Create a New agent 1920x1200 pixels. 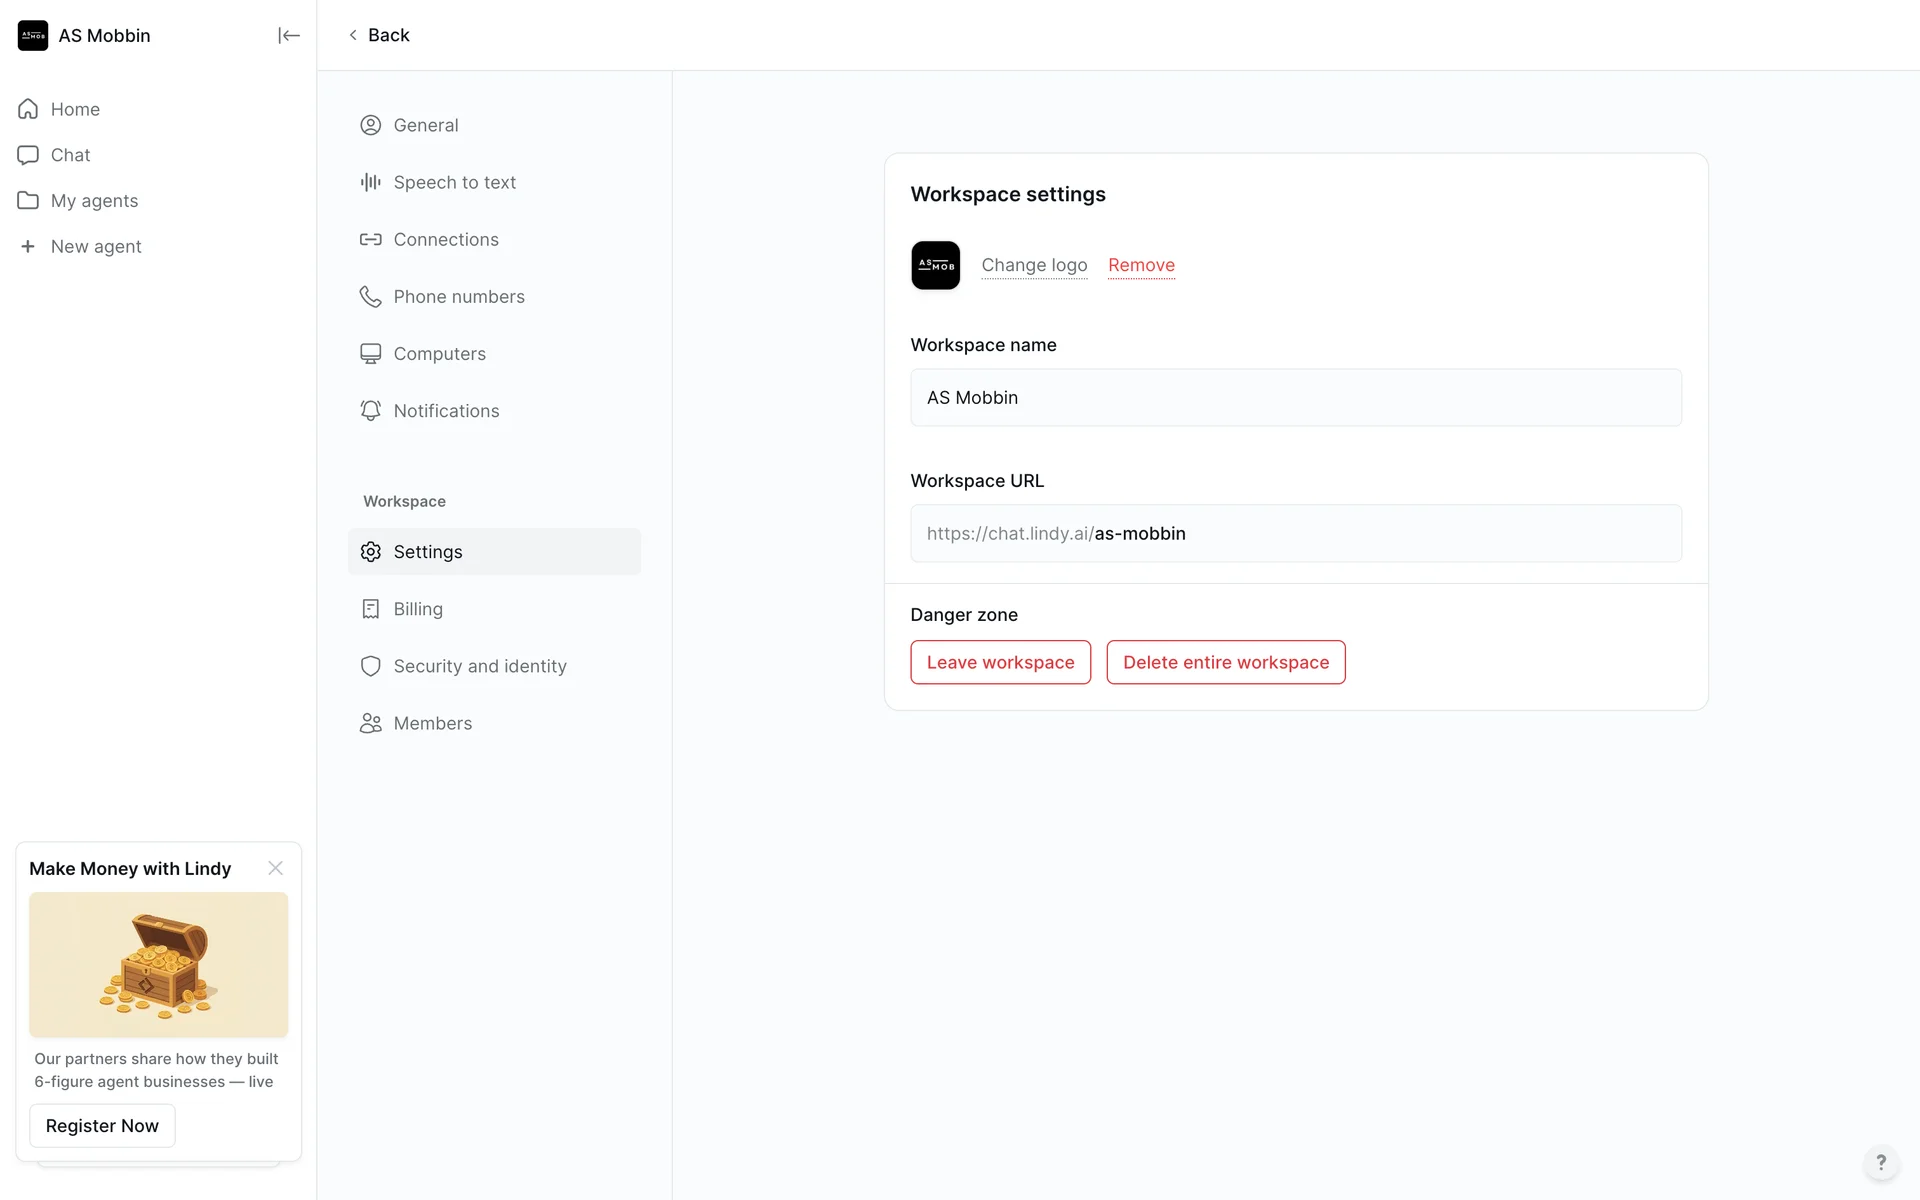pos(95,247)
